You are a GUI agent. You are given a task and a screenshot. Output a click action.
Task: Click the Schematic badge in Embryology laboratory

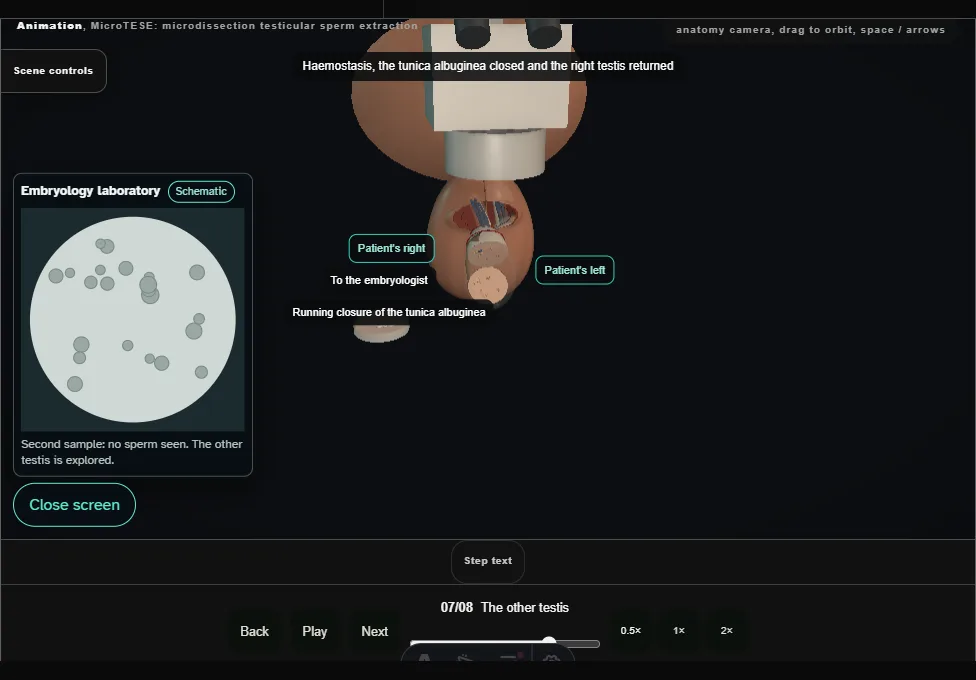(x=201, y=191)
